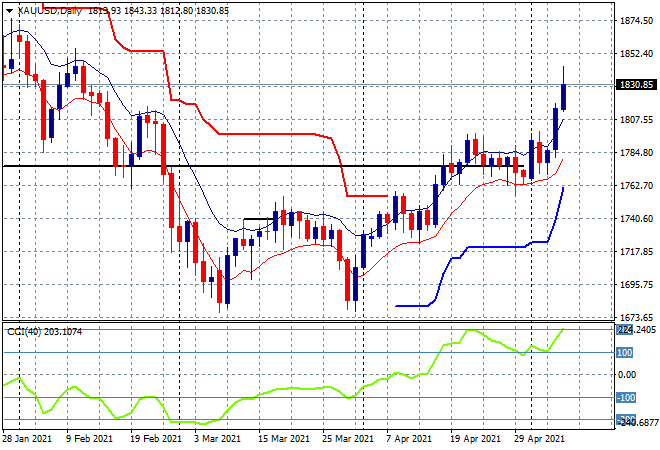
Task: Click the 1874.50 price scale label
Action: coord(636,21)
